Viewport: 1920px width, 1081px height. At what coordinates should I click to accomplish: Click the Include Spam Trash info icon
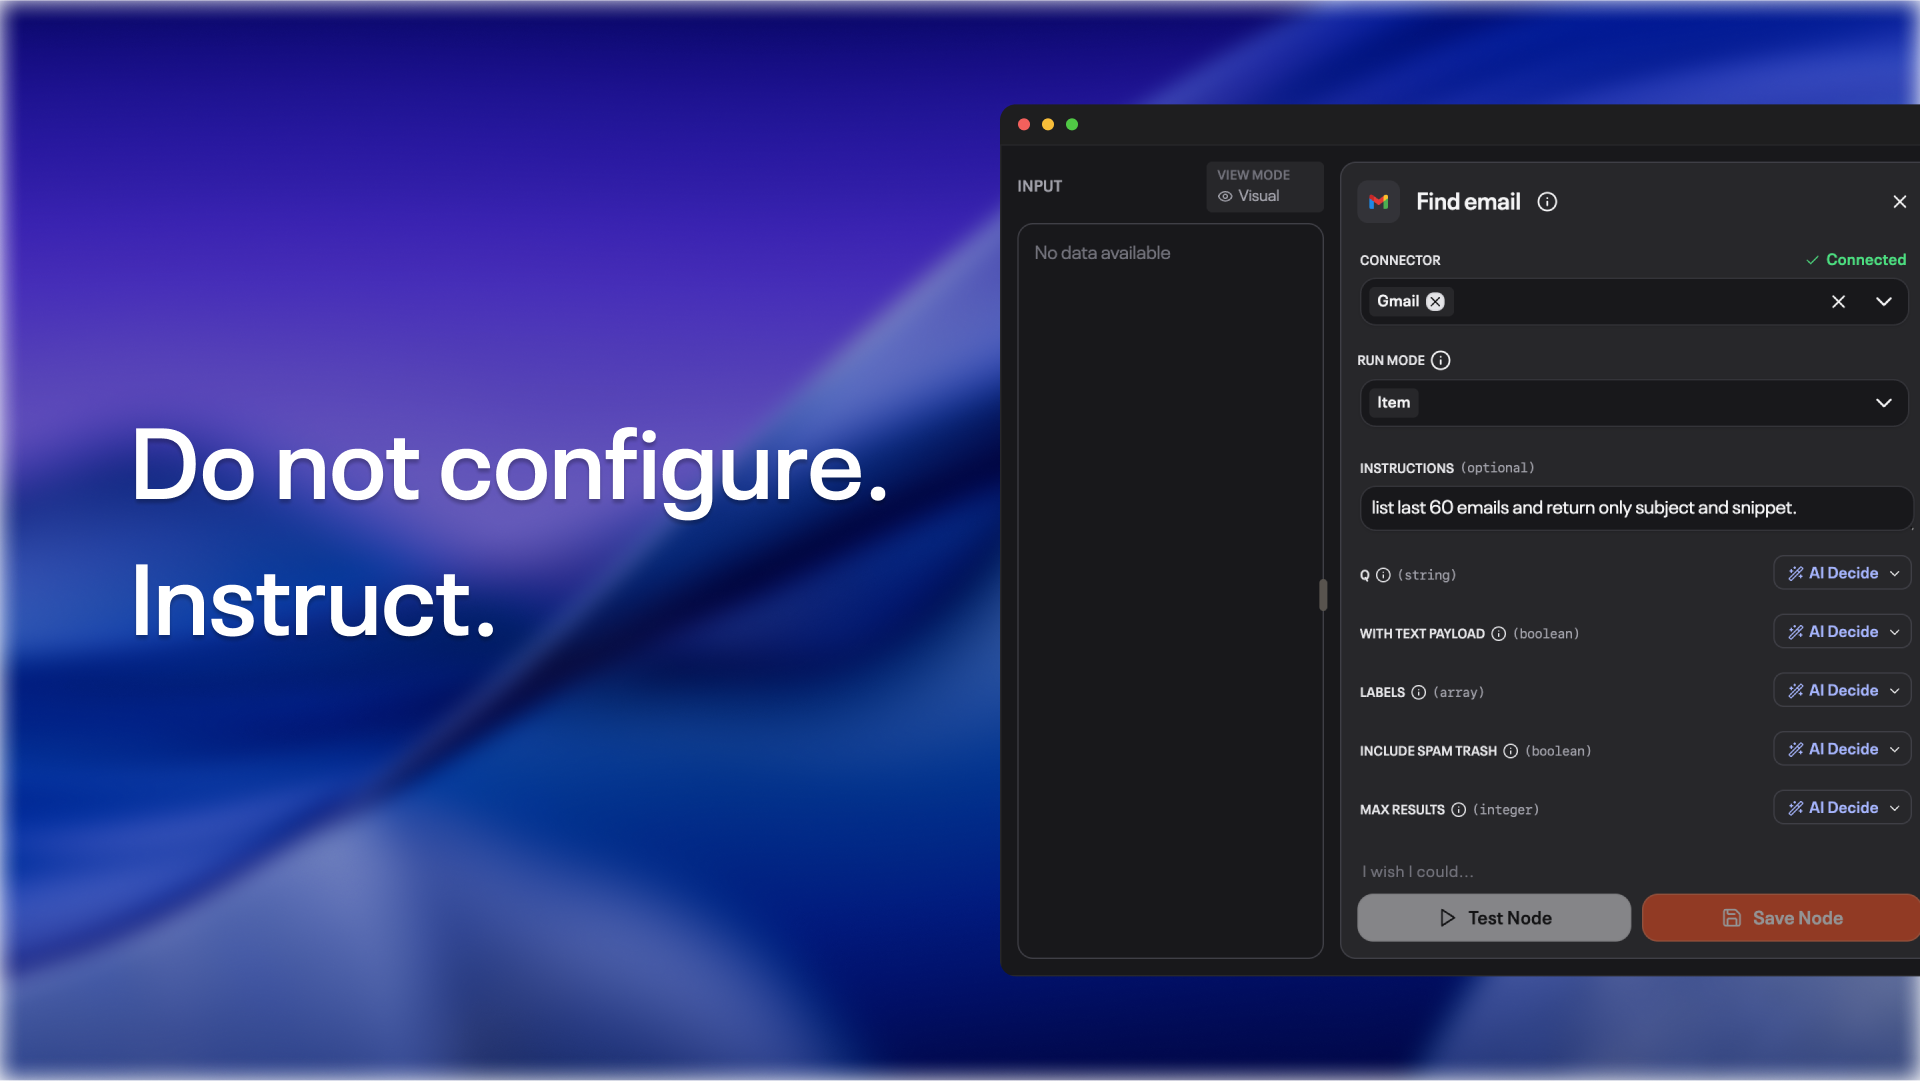click(1510, 751)
